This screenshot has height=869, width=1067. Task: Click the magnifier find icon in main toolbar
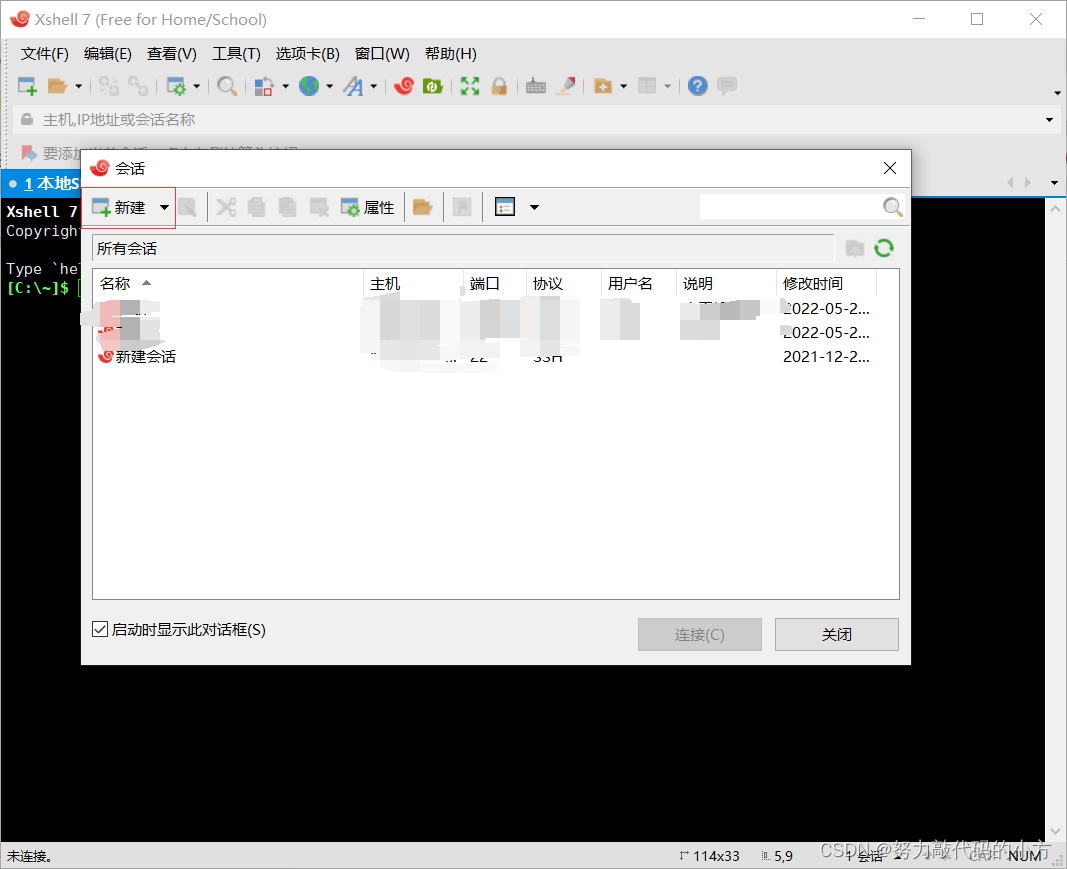click(227, 86)
